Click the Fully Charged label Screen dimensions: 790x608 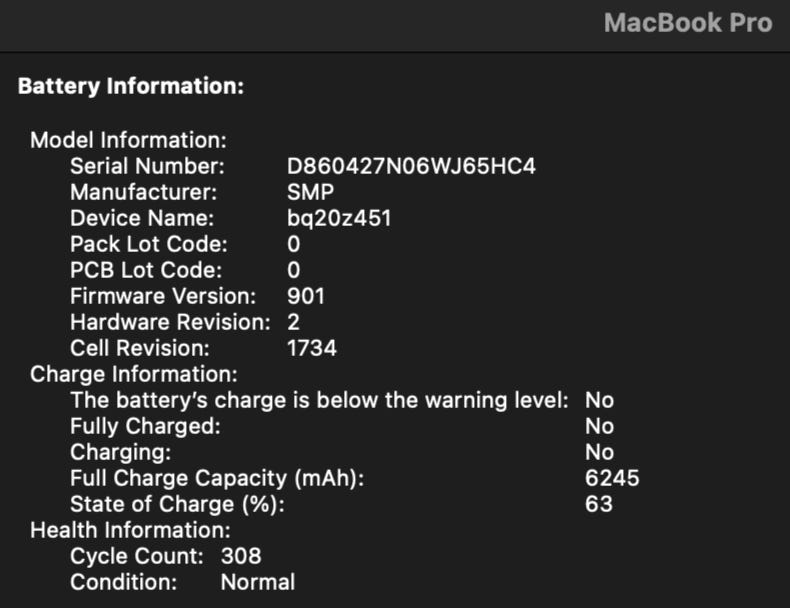pos(145,426)
